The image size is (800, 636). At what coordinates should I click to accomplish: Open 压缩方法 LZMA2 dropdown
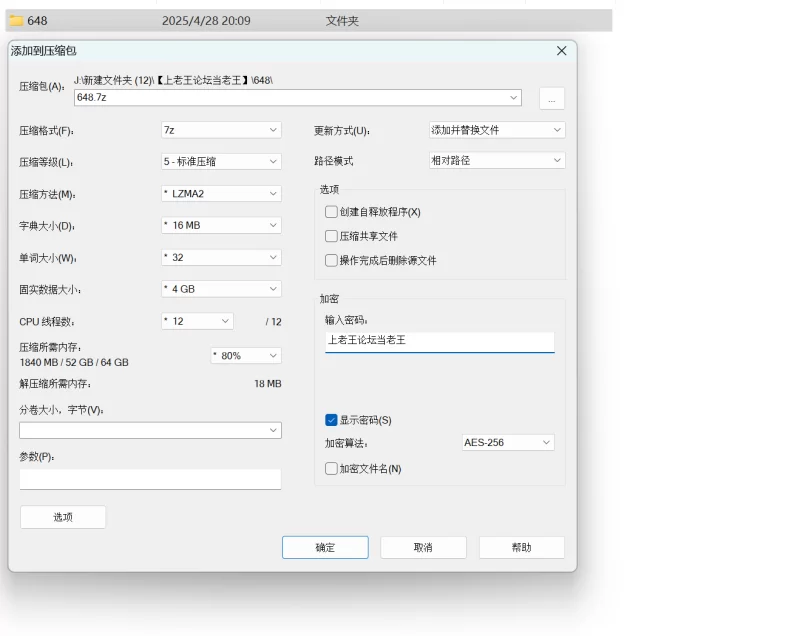(221, 193)
